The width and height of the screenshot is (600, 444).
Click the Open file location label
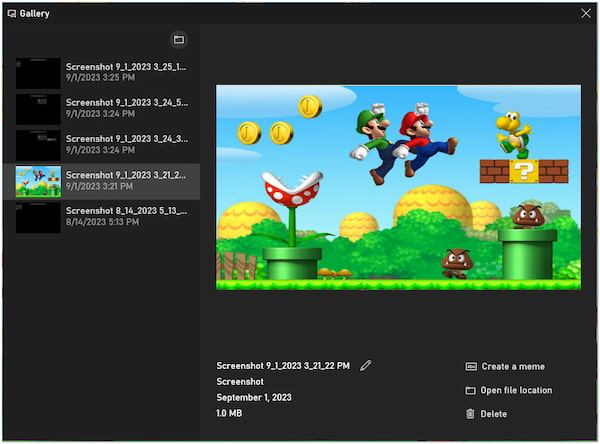click(x=516, y=391)
